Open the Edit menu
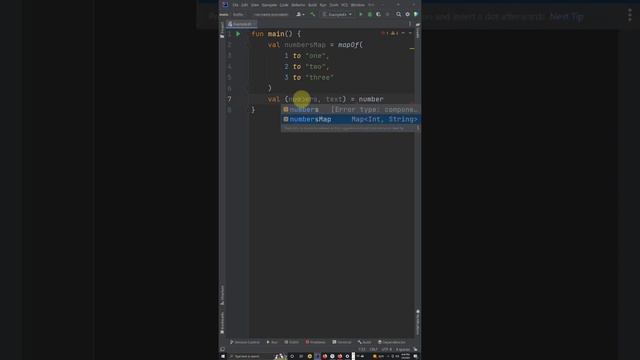 pos(244,5)
